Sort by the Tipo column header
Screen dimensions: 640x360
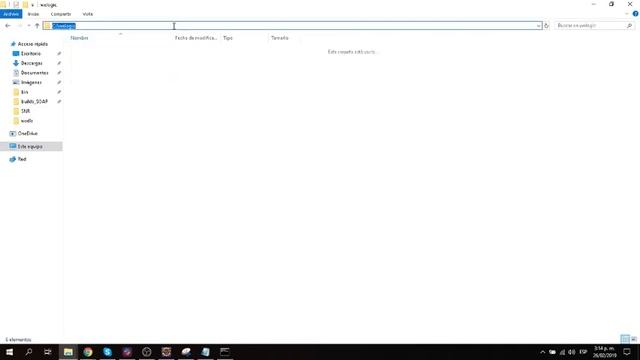pyautogui.click(x=228, y=38)
